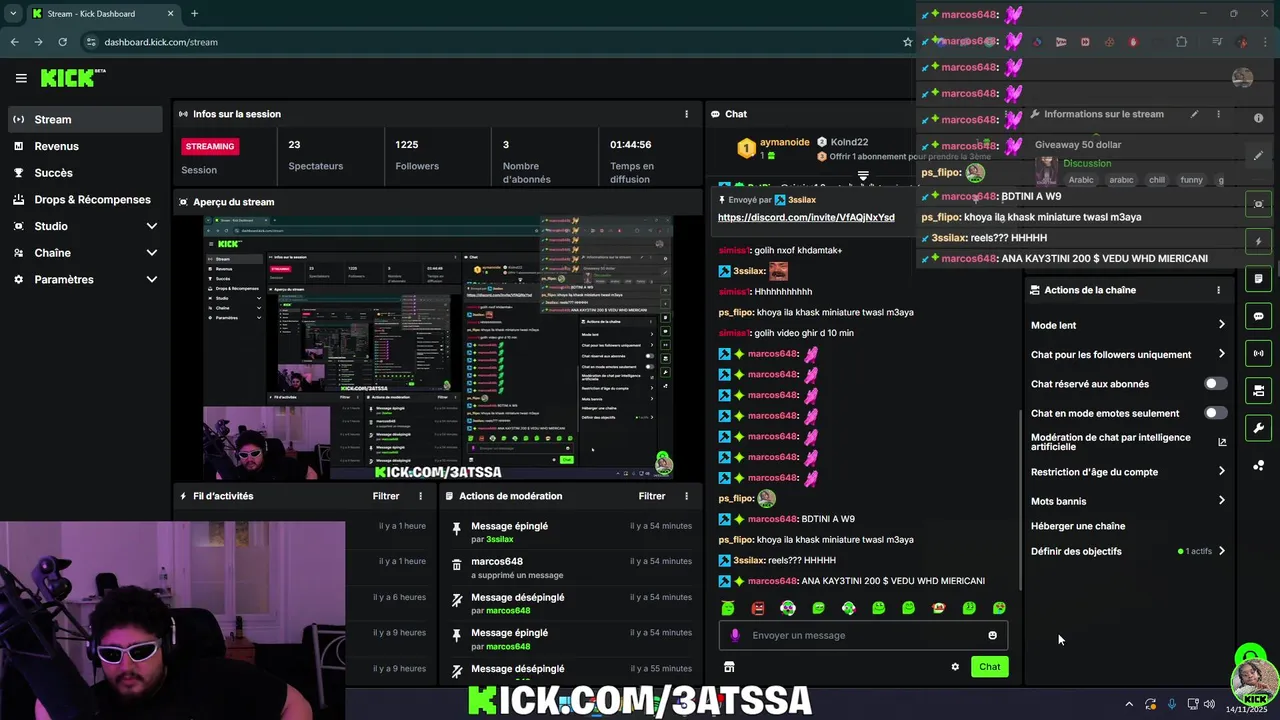Click the share nodes toolbar icon
Screen dimensions: 1280x720
[x=1258, y=465]
